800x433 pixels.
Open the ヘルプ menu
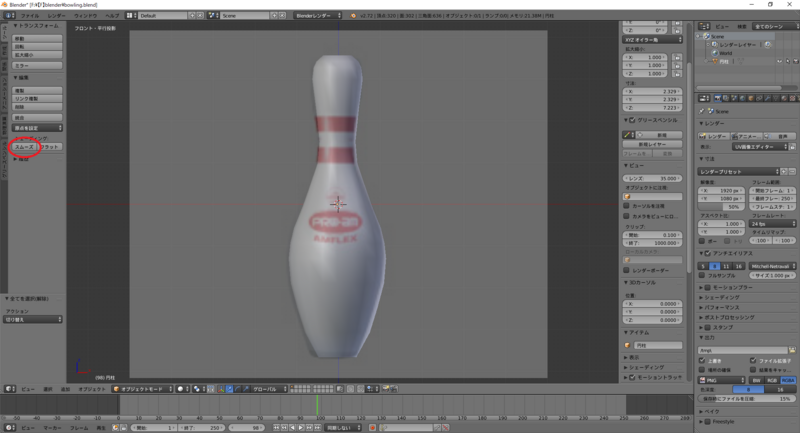point(112,16)
